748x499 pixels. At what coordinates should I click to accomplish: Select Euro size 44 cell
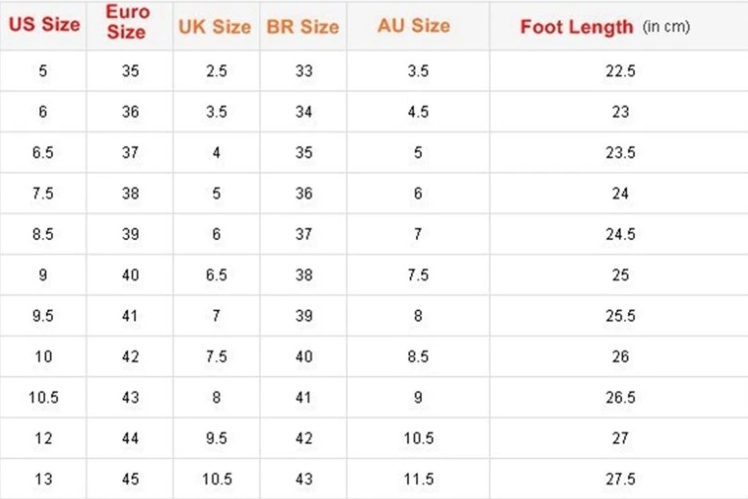130,438
